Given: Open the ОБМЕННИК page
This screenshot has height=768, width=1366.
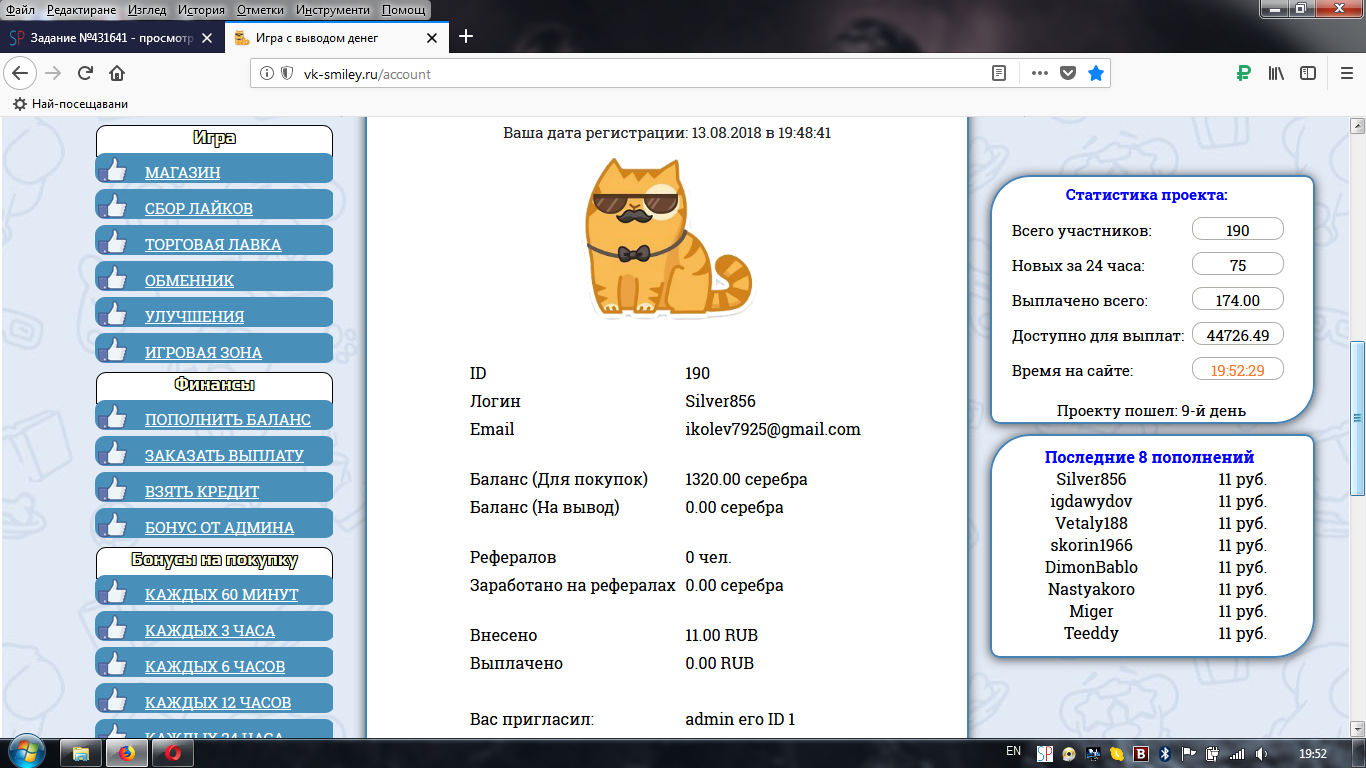Looking at the screenshot, I should 190,280.
